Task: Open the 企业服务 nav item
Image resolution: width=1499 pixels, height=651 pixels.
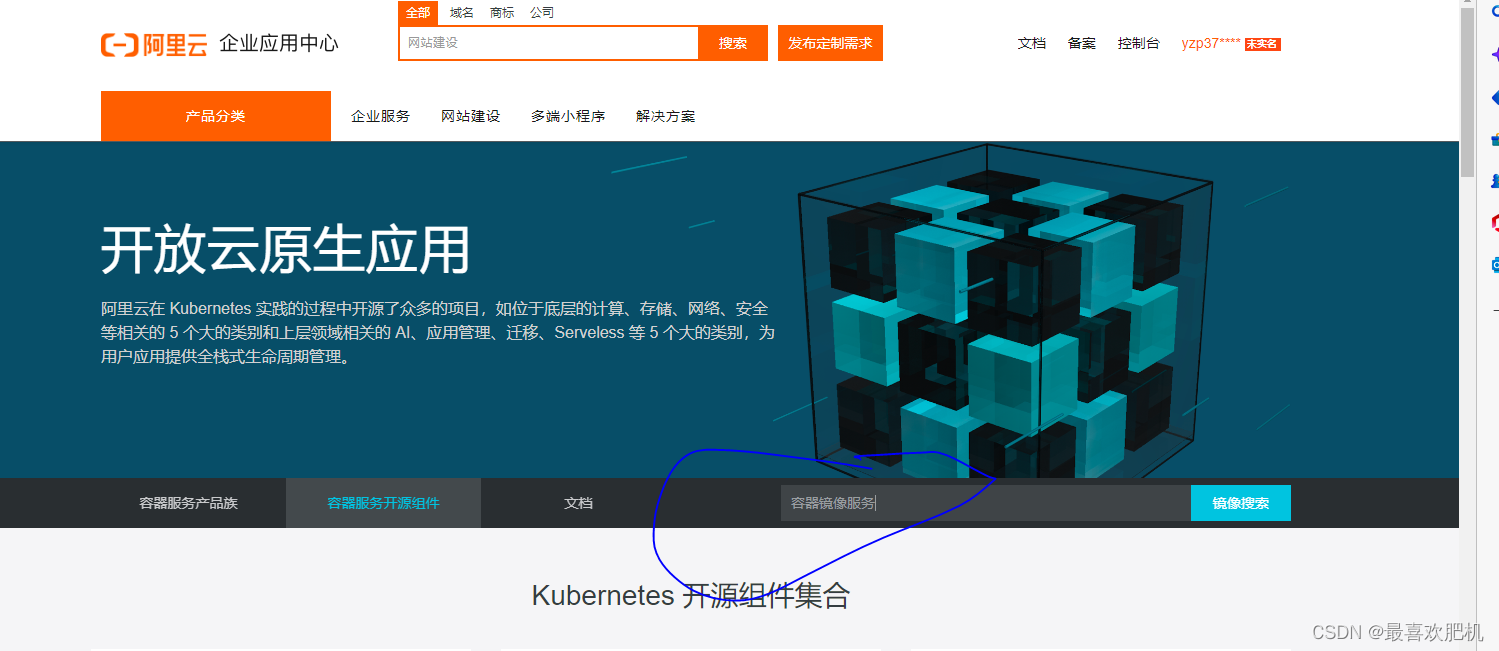Action: click(x=381, y=116)
